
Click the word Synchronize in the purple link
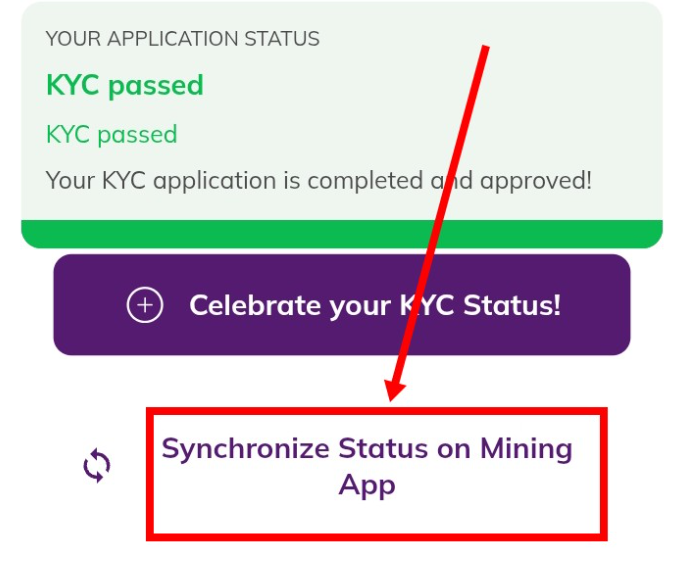[x=245, y=450]
